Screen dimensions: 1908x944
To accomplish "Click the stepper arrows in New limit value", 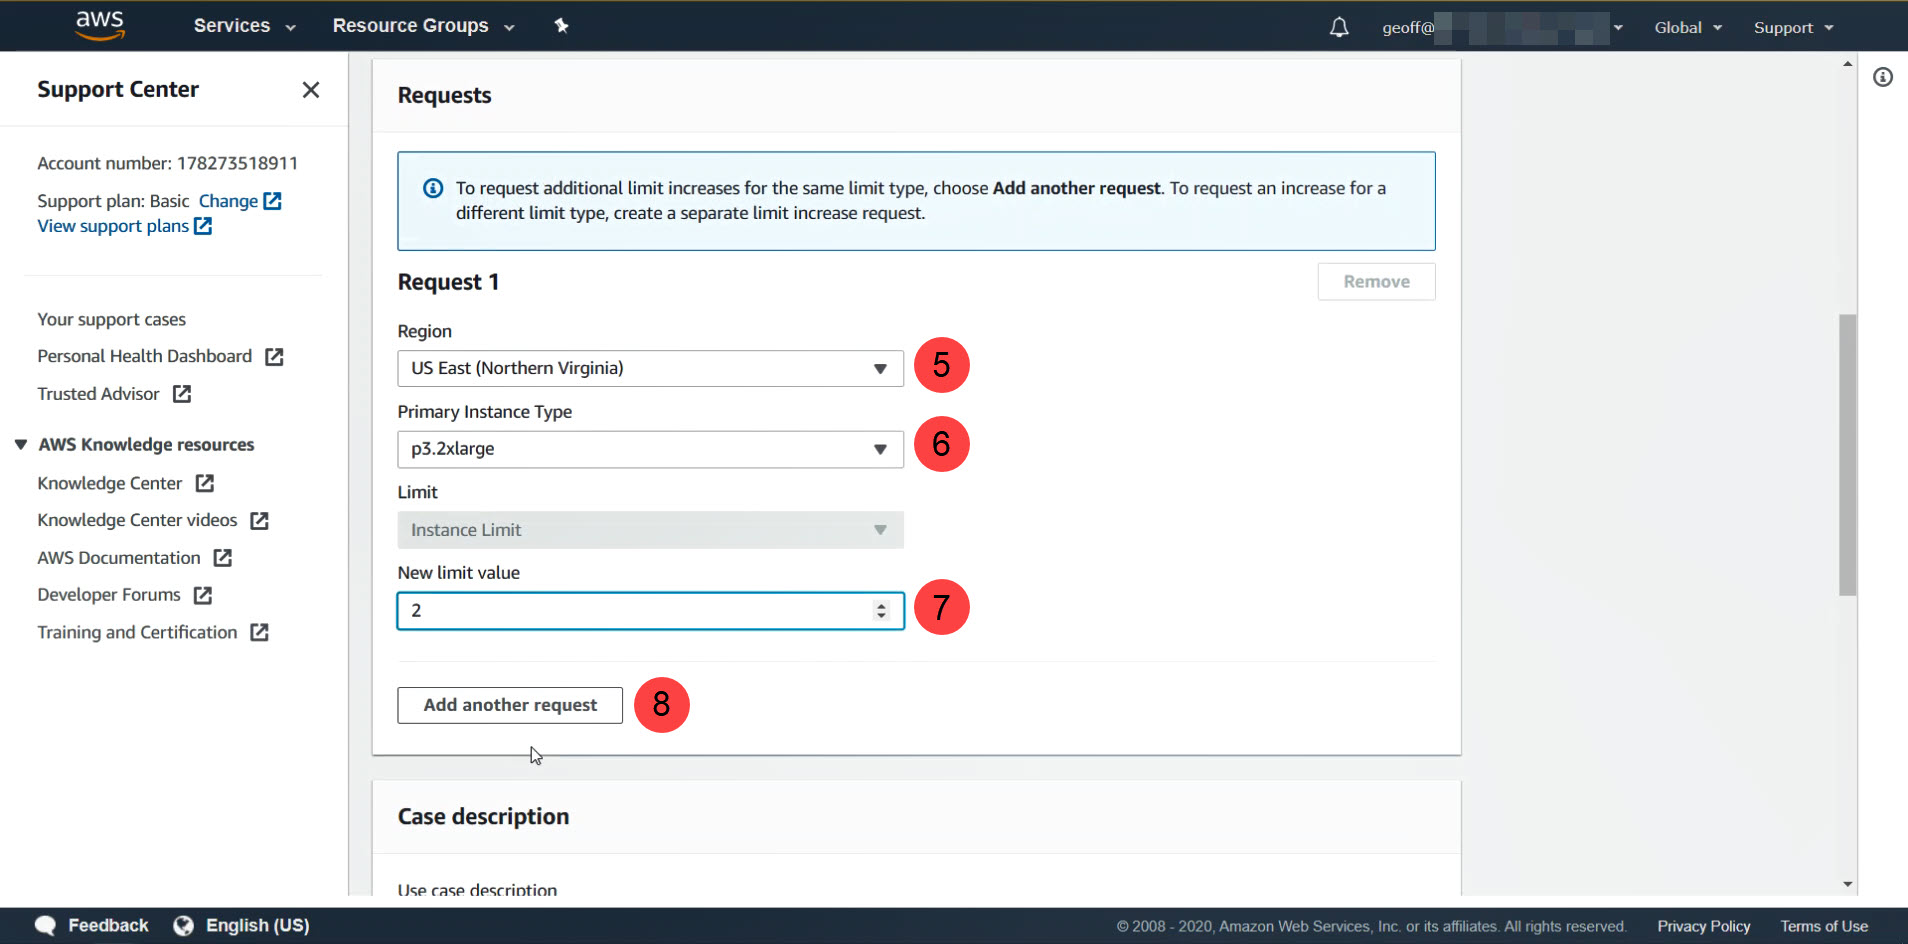I will pos(881,611).
